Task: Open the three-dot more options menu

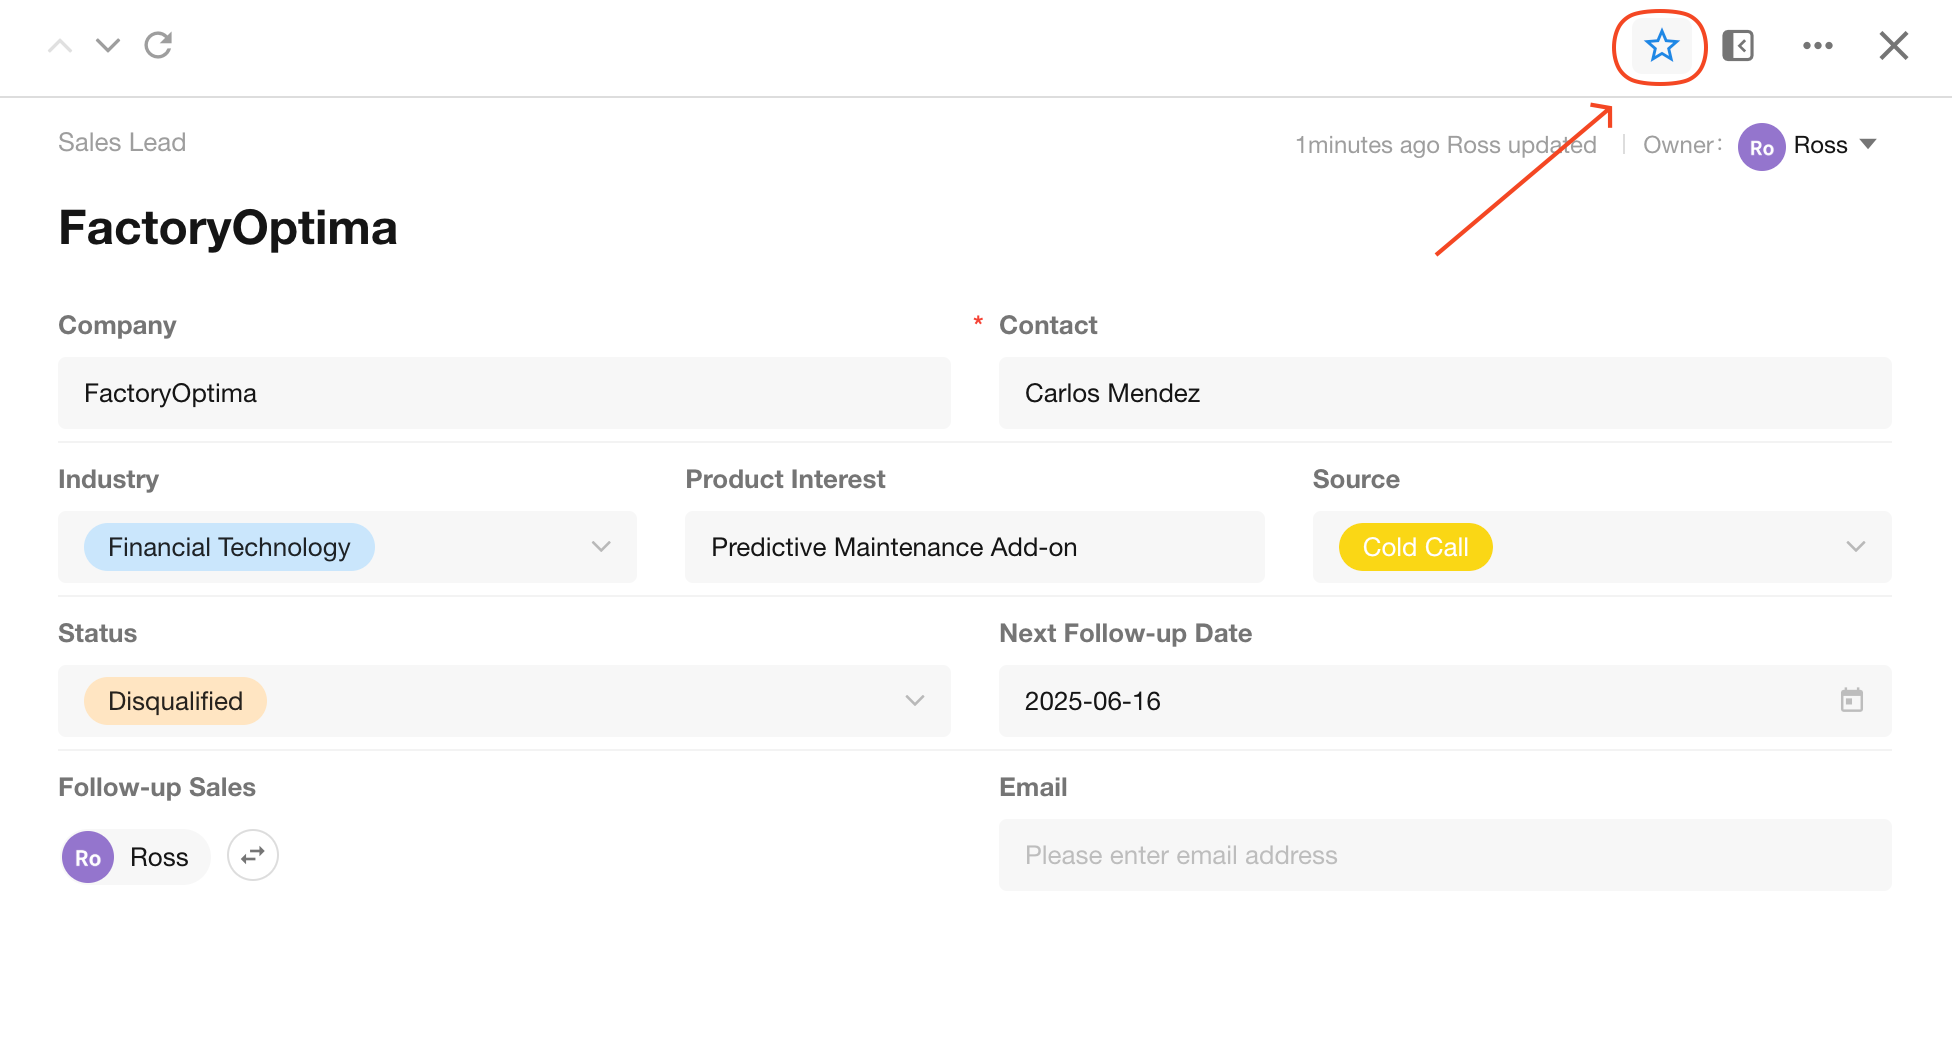Action: tap(1817, 46)
